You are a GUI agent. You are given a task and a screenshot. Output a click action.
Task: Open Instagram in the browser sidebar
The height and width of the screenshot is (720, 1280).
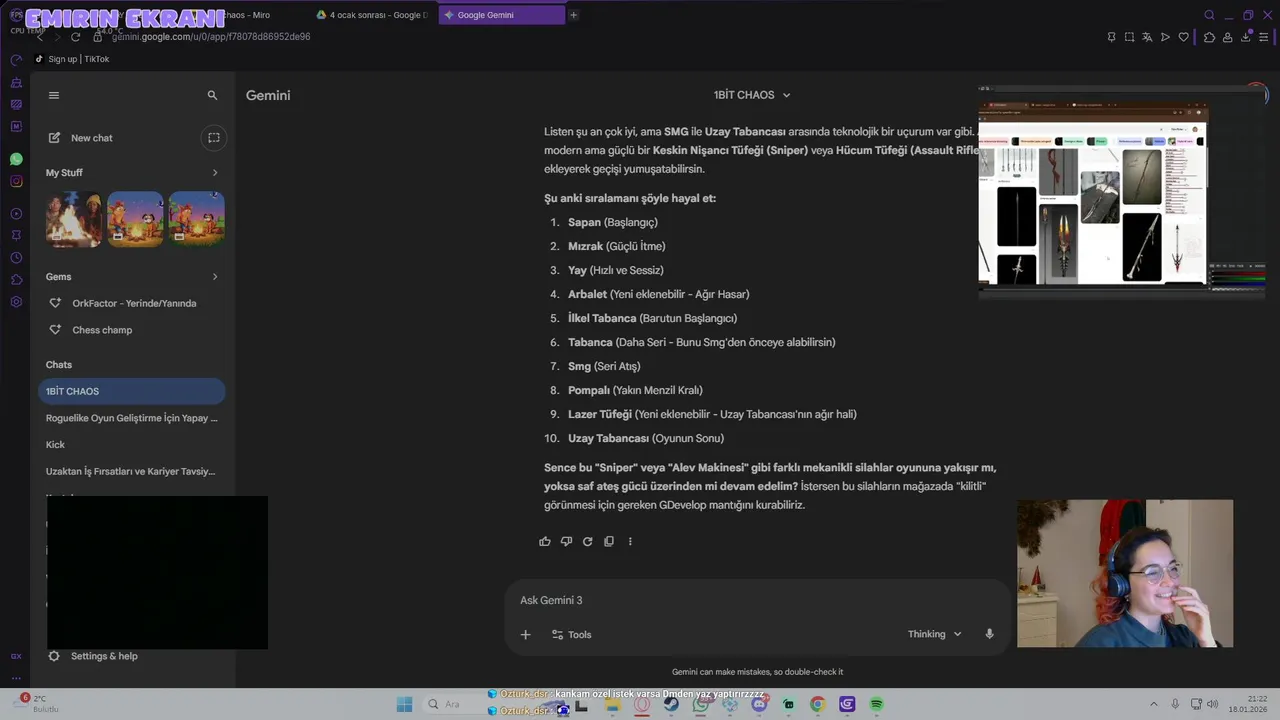[x=16, y=181]
